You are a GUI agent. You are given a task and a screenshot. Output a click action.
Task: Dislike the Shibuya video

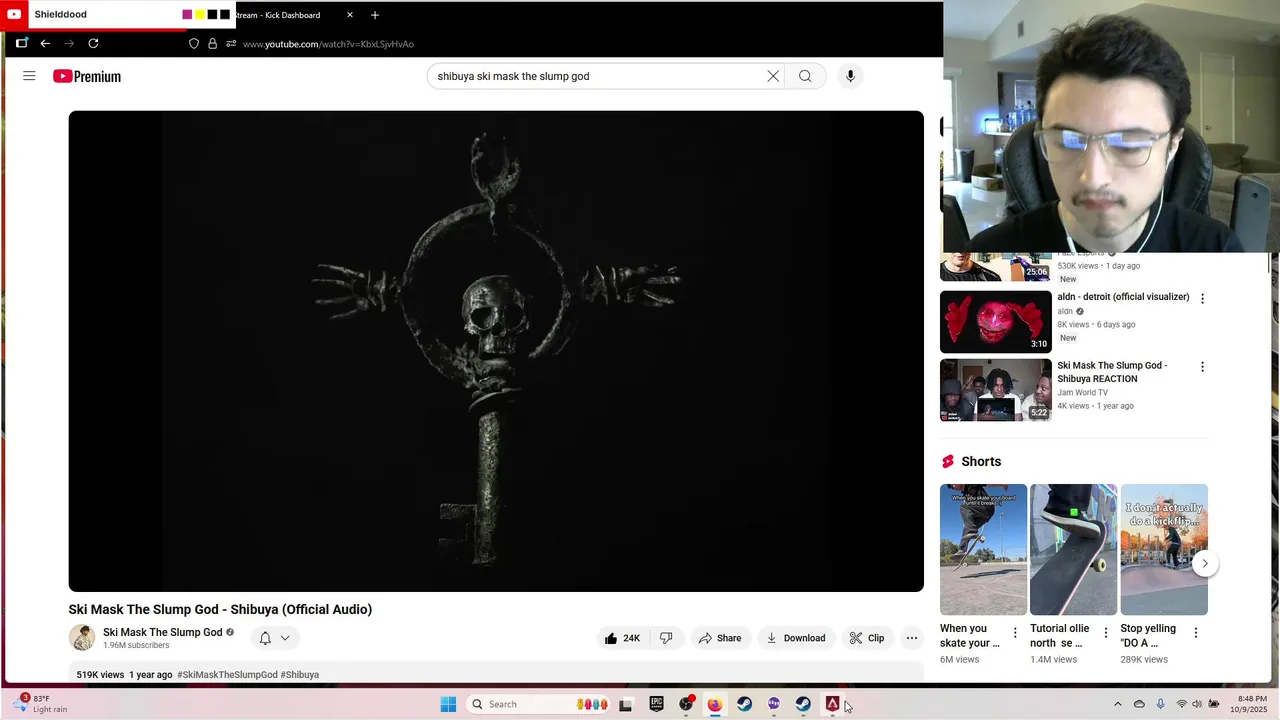point(666,638)
